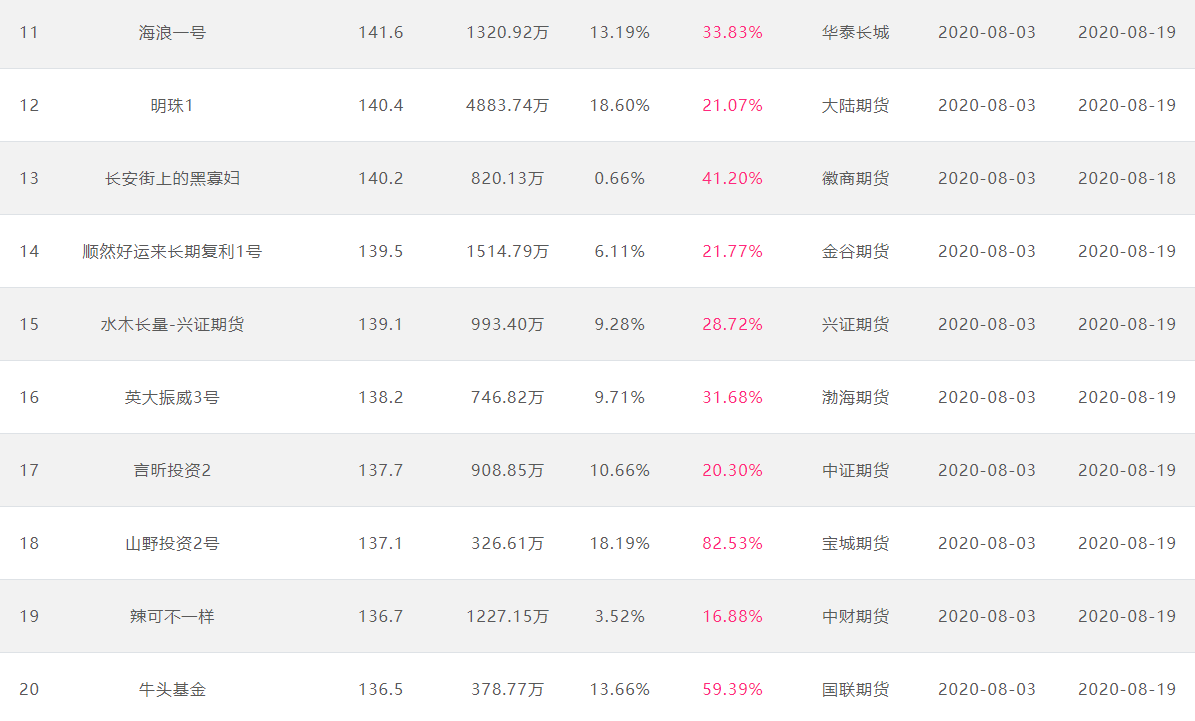Open the 明珠1 account entry
This screenshot has width=1195, height=721.
pos(172,106)
